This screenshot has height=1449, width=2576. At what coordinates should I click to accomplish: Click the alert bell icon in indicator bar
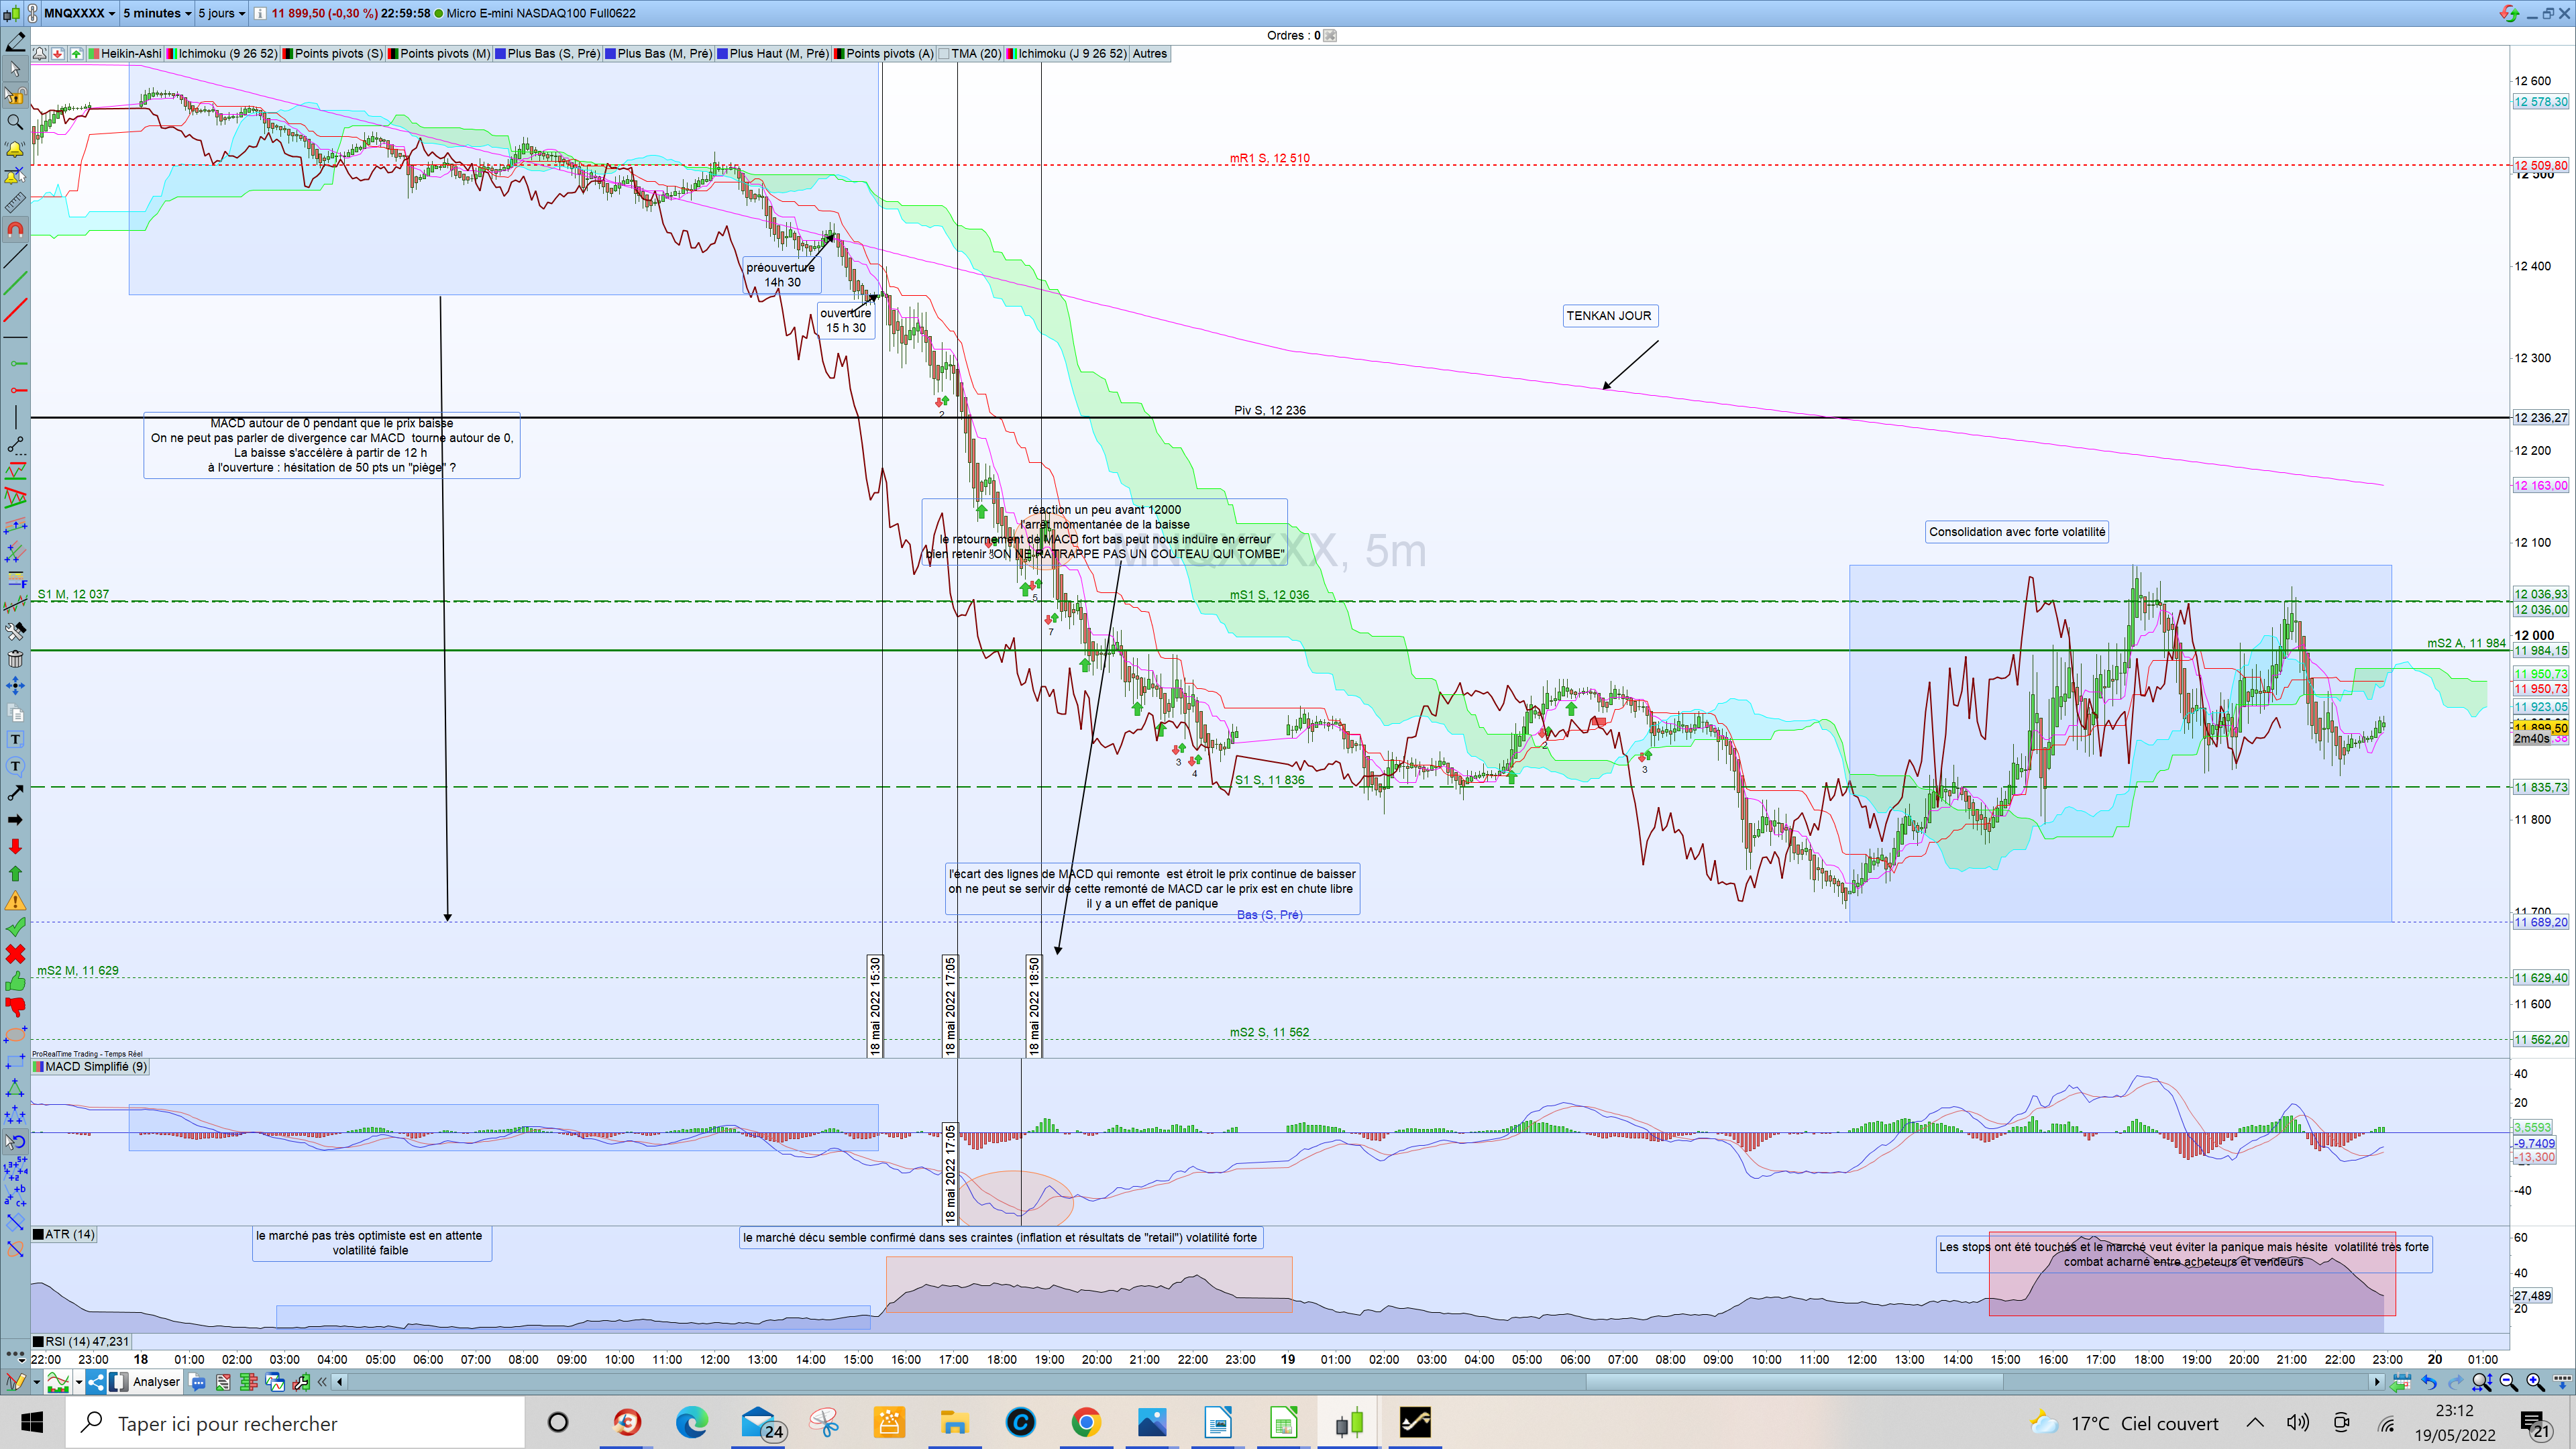coord(40,54)
